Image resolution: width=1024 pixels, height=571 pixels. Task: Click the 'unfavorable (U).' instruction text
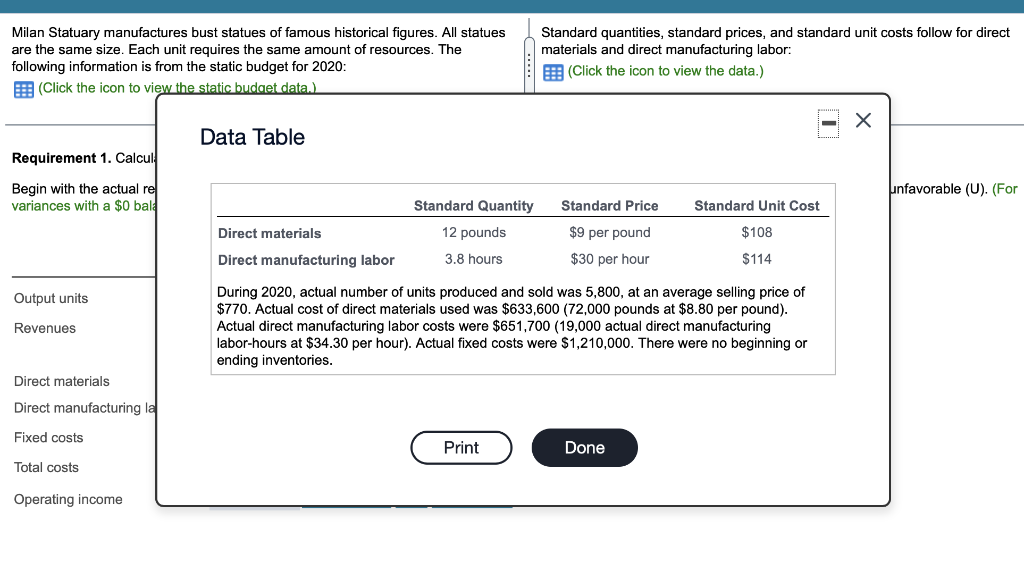click(939, 189)
